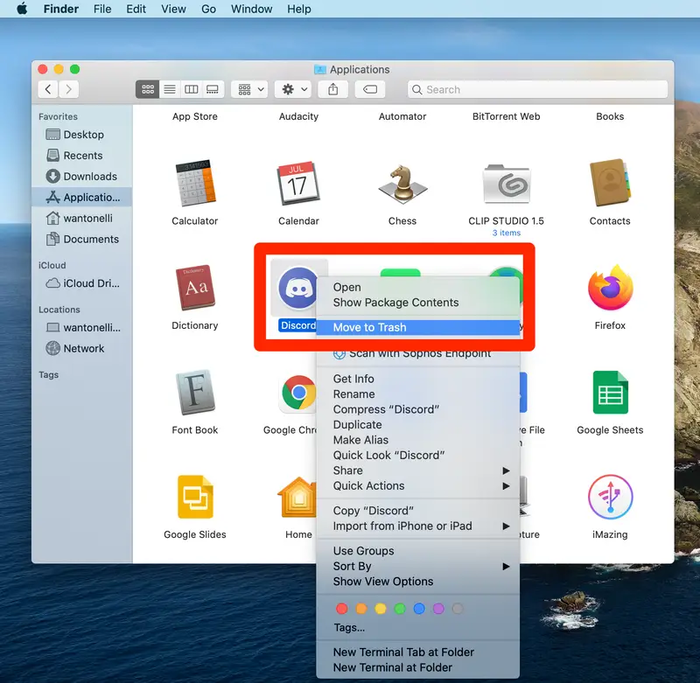This screenshot has height=683, width=700.
Task: Choose Move to Trash
Action: pos(418,327)
